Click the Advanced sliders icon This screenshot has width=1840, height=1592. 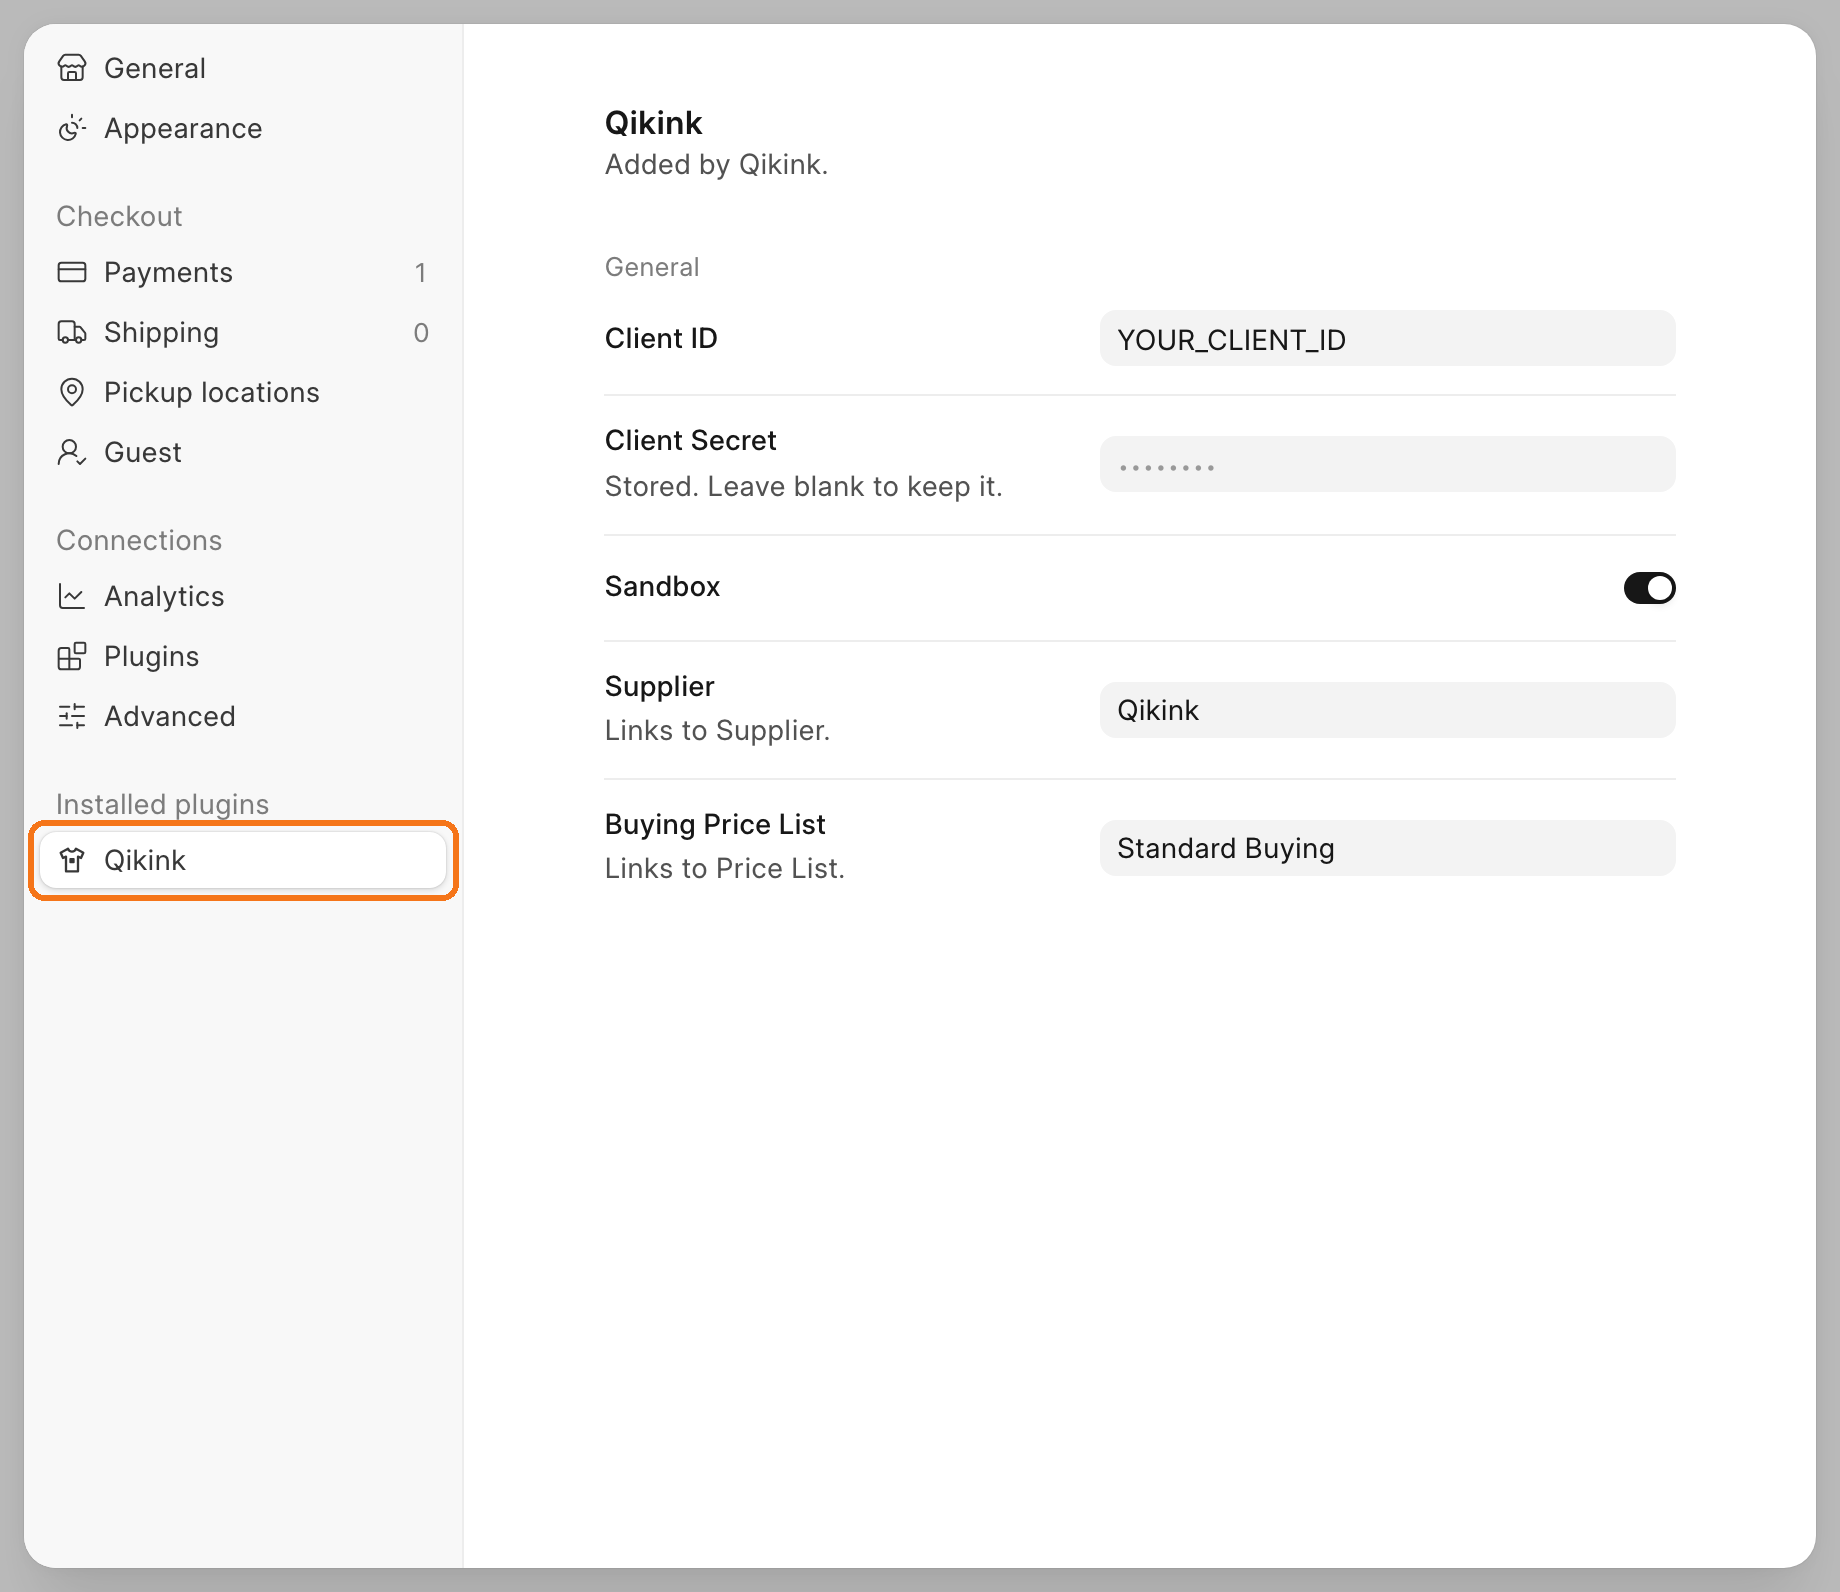click(x=72, y=716)
